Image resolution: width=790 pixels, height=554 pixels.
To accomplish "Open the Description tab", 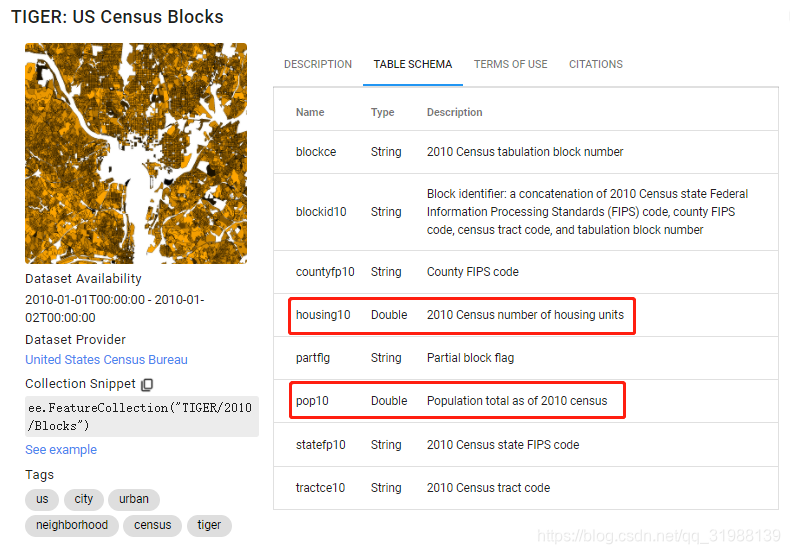I will coord(318,64).
